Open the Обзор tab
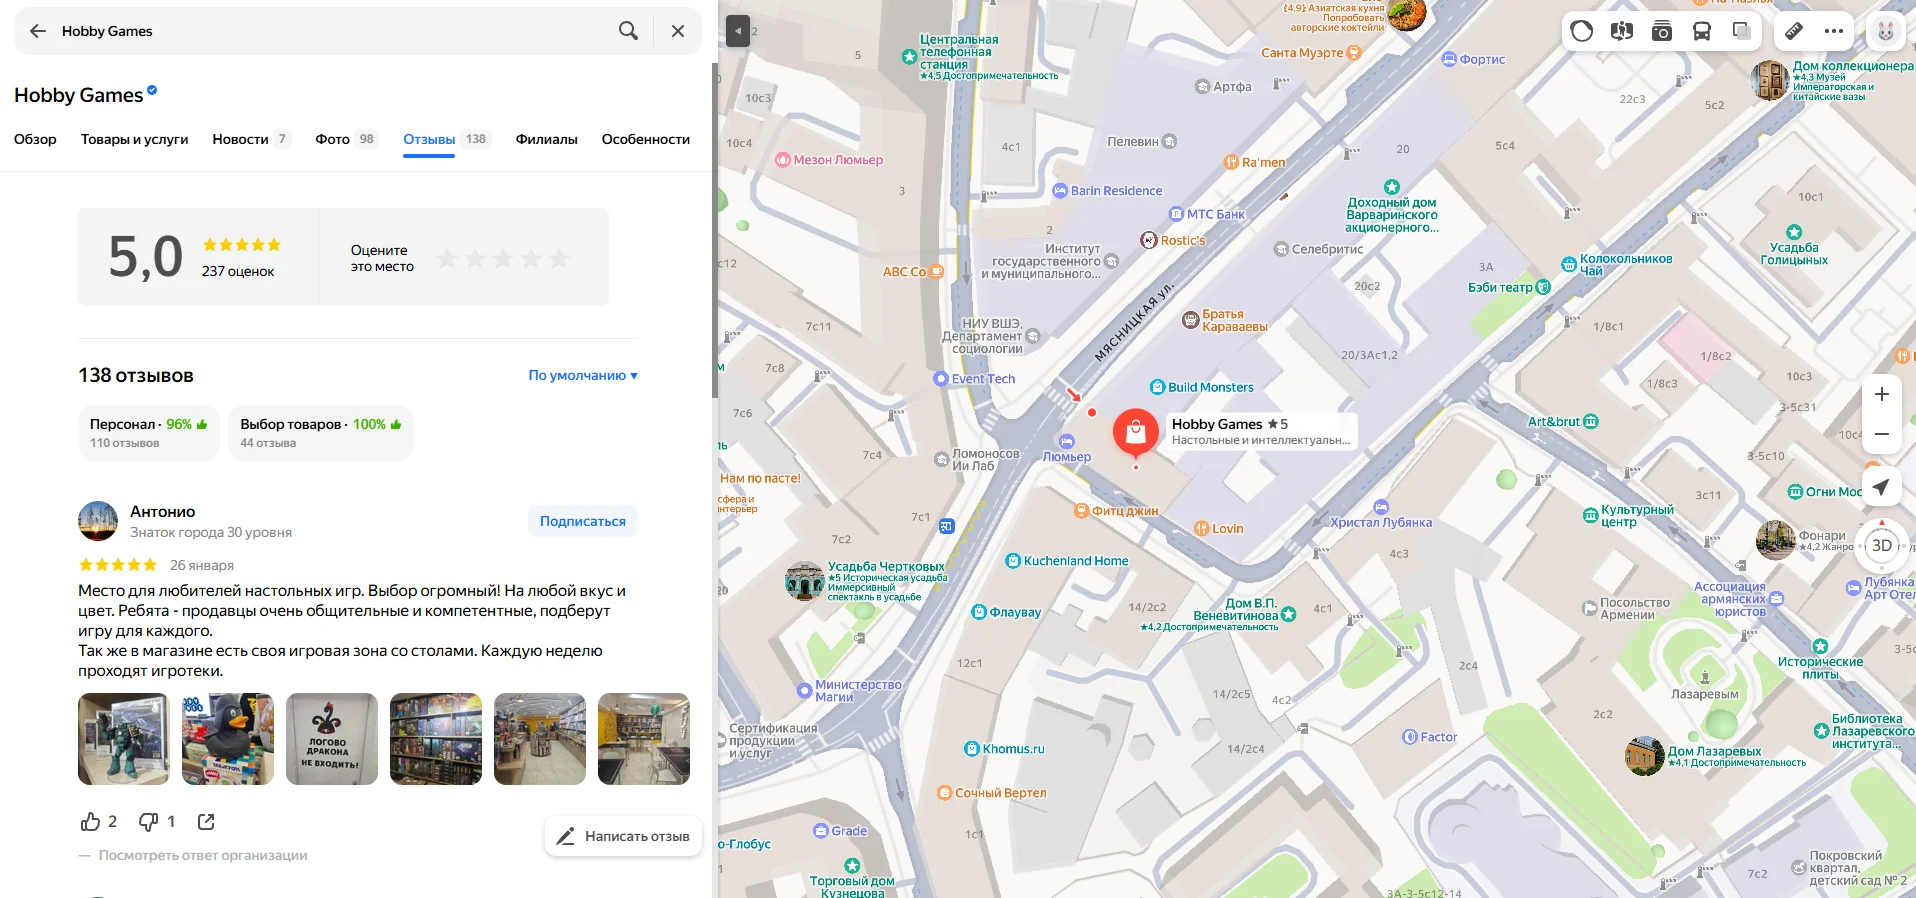This screenshot has height=898, width=1916. [35, 139]
